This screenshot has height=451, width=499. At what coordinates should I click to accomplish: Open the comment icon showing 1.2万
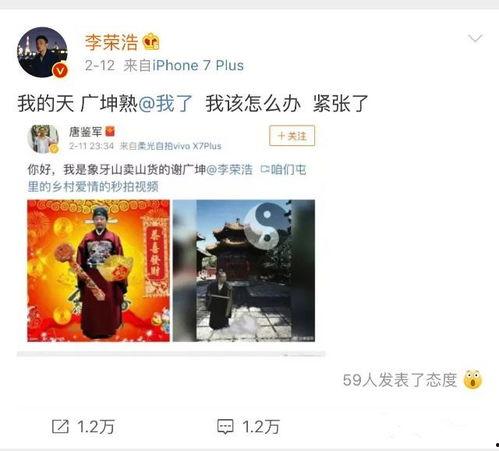pos(225,427)
